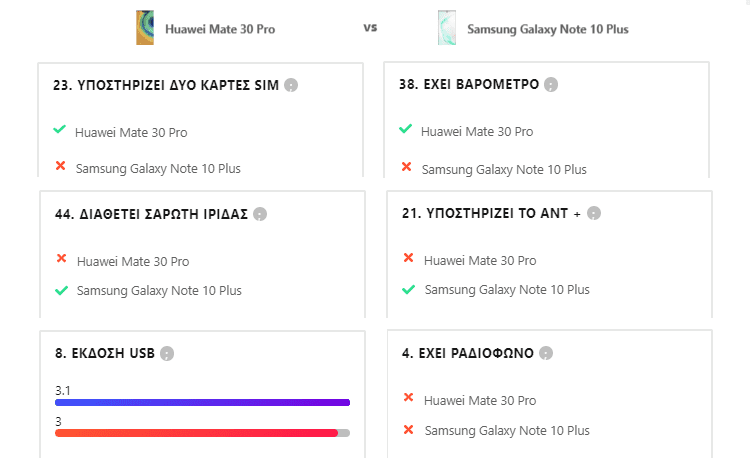Click the info icon beside ΥΠΟΣΤΗΡΙΖΕΙ ΔΥΟ ΚΑΡΤΕΣ SIM
Image resolution: width=750 pixels, height=458 pixels.
pyautogui.click(x=291, y=85)
